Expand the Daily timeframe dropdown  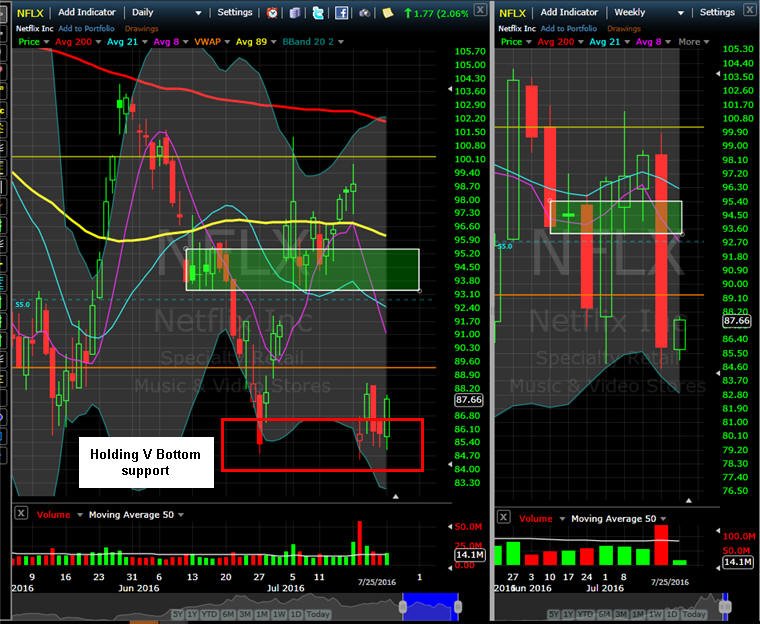198,13
